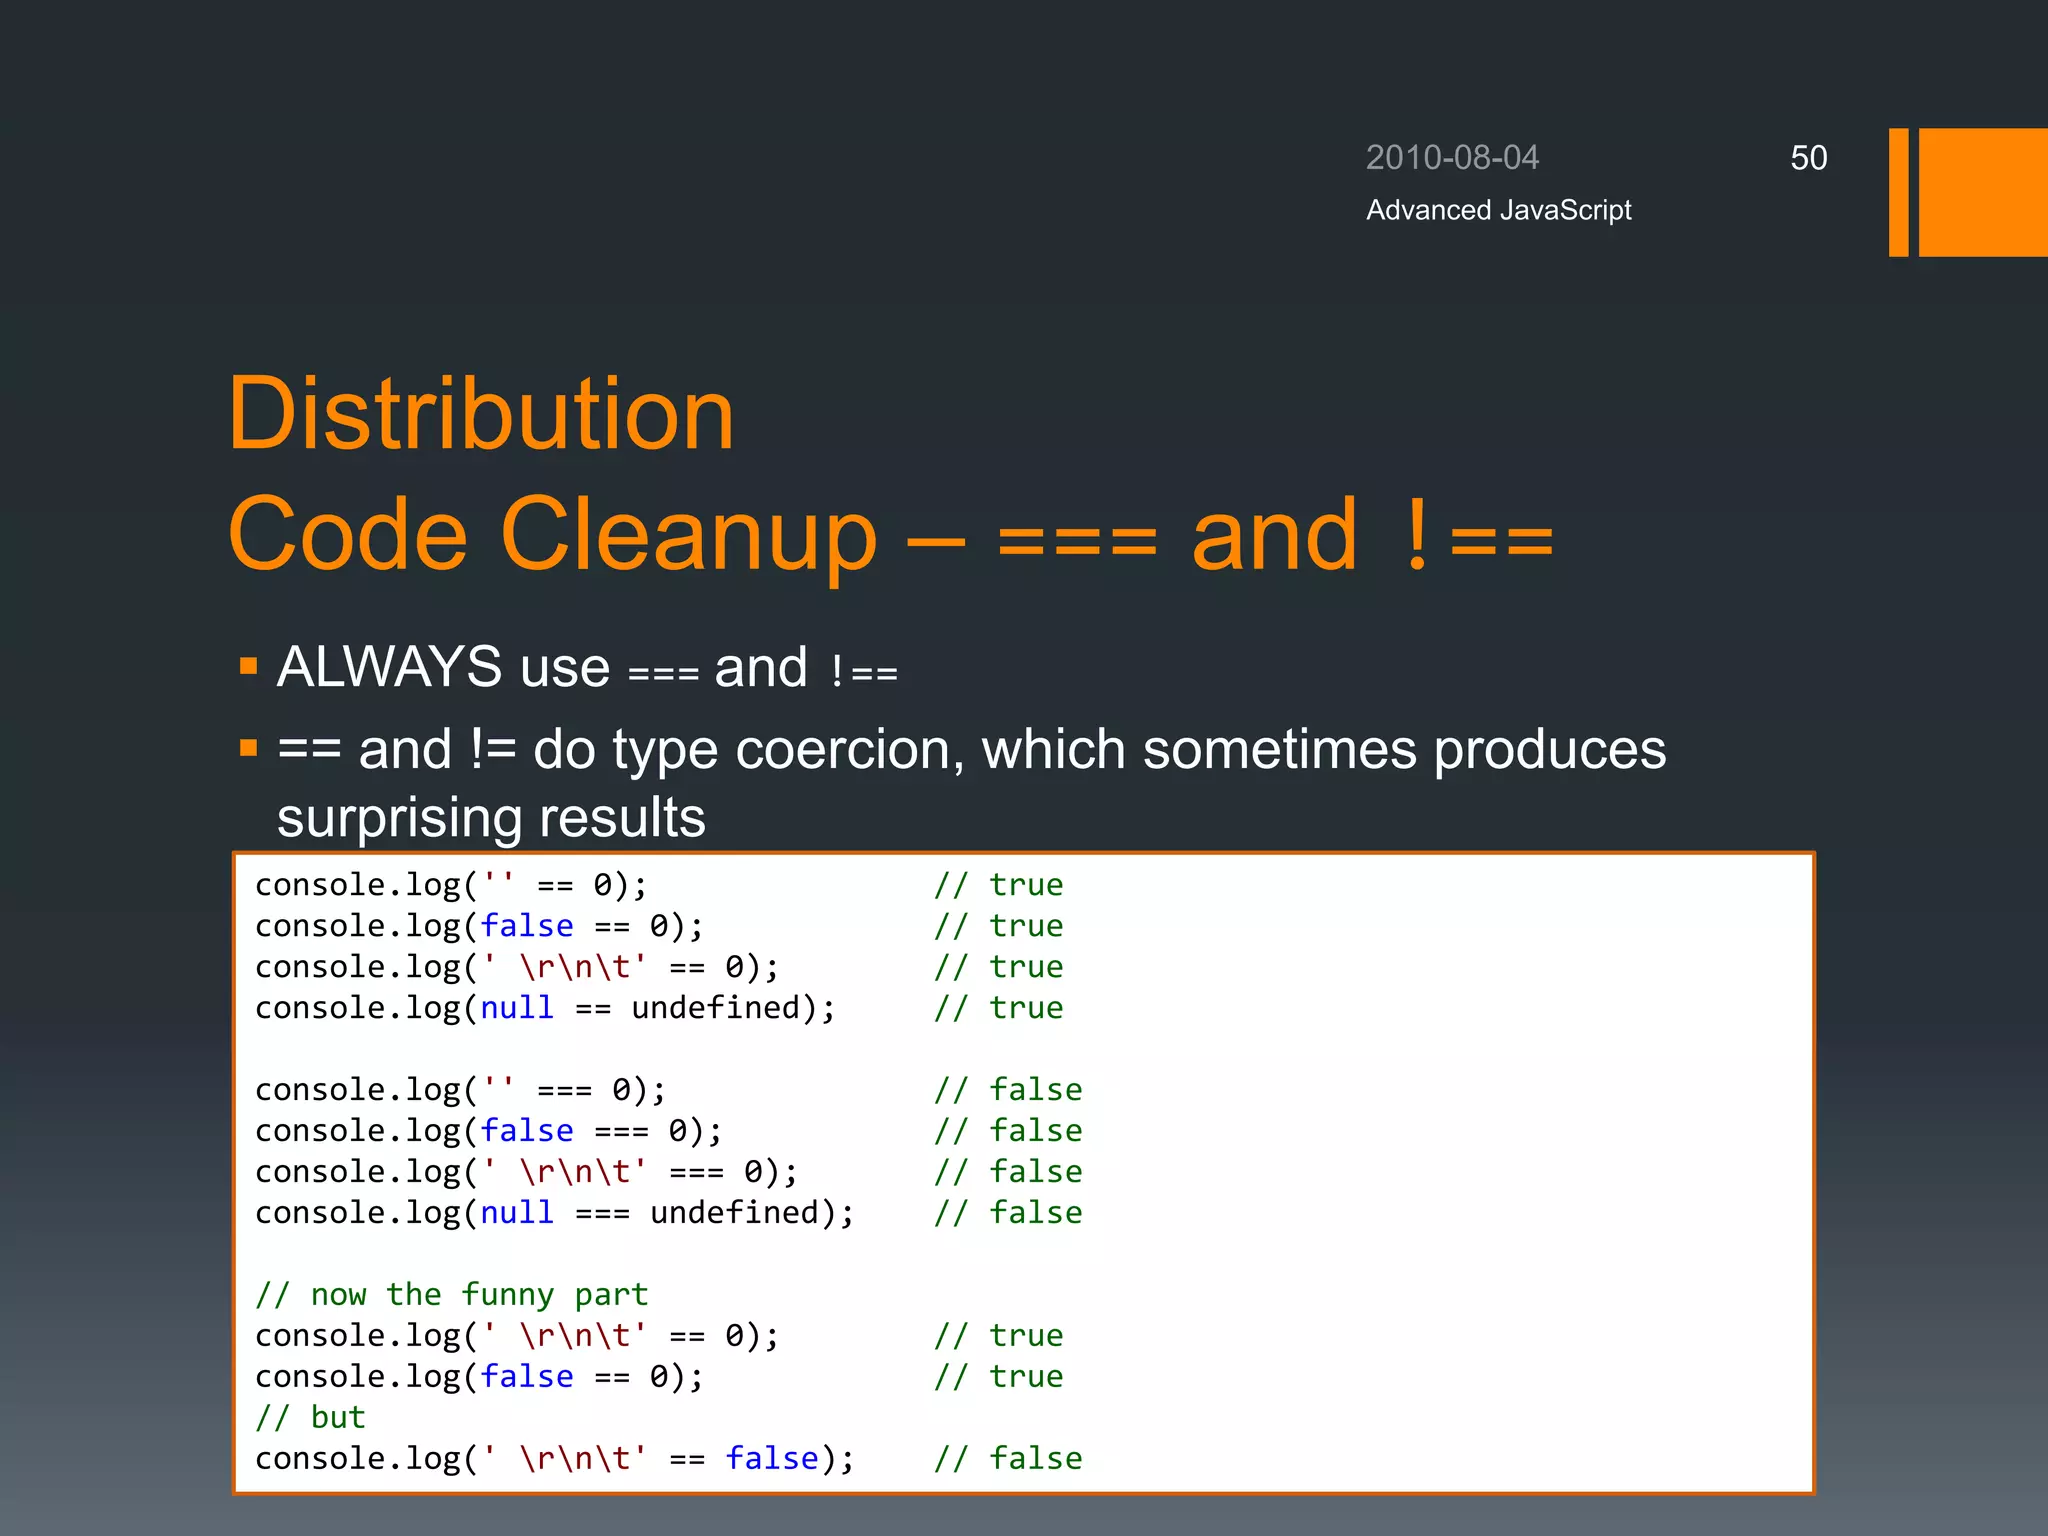Click the first // true comment

click(998, 885)
